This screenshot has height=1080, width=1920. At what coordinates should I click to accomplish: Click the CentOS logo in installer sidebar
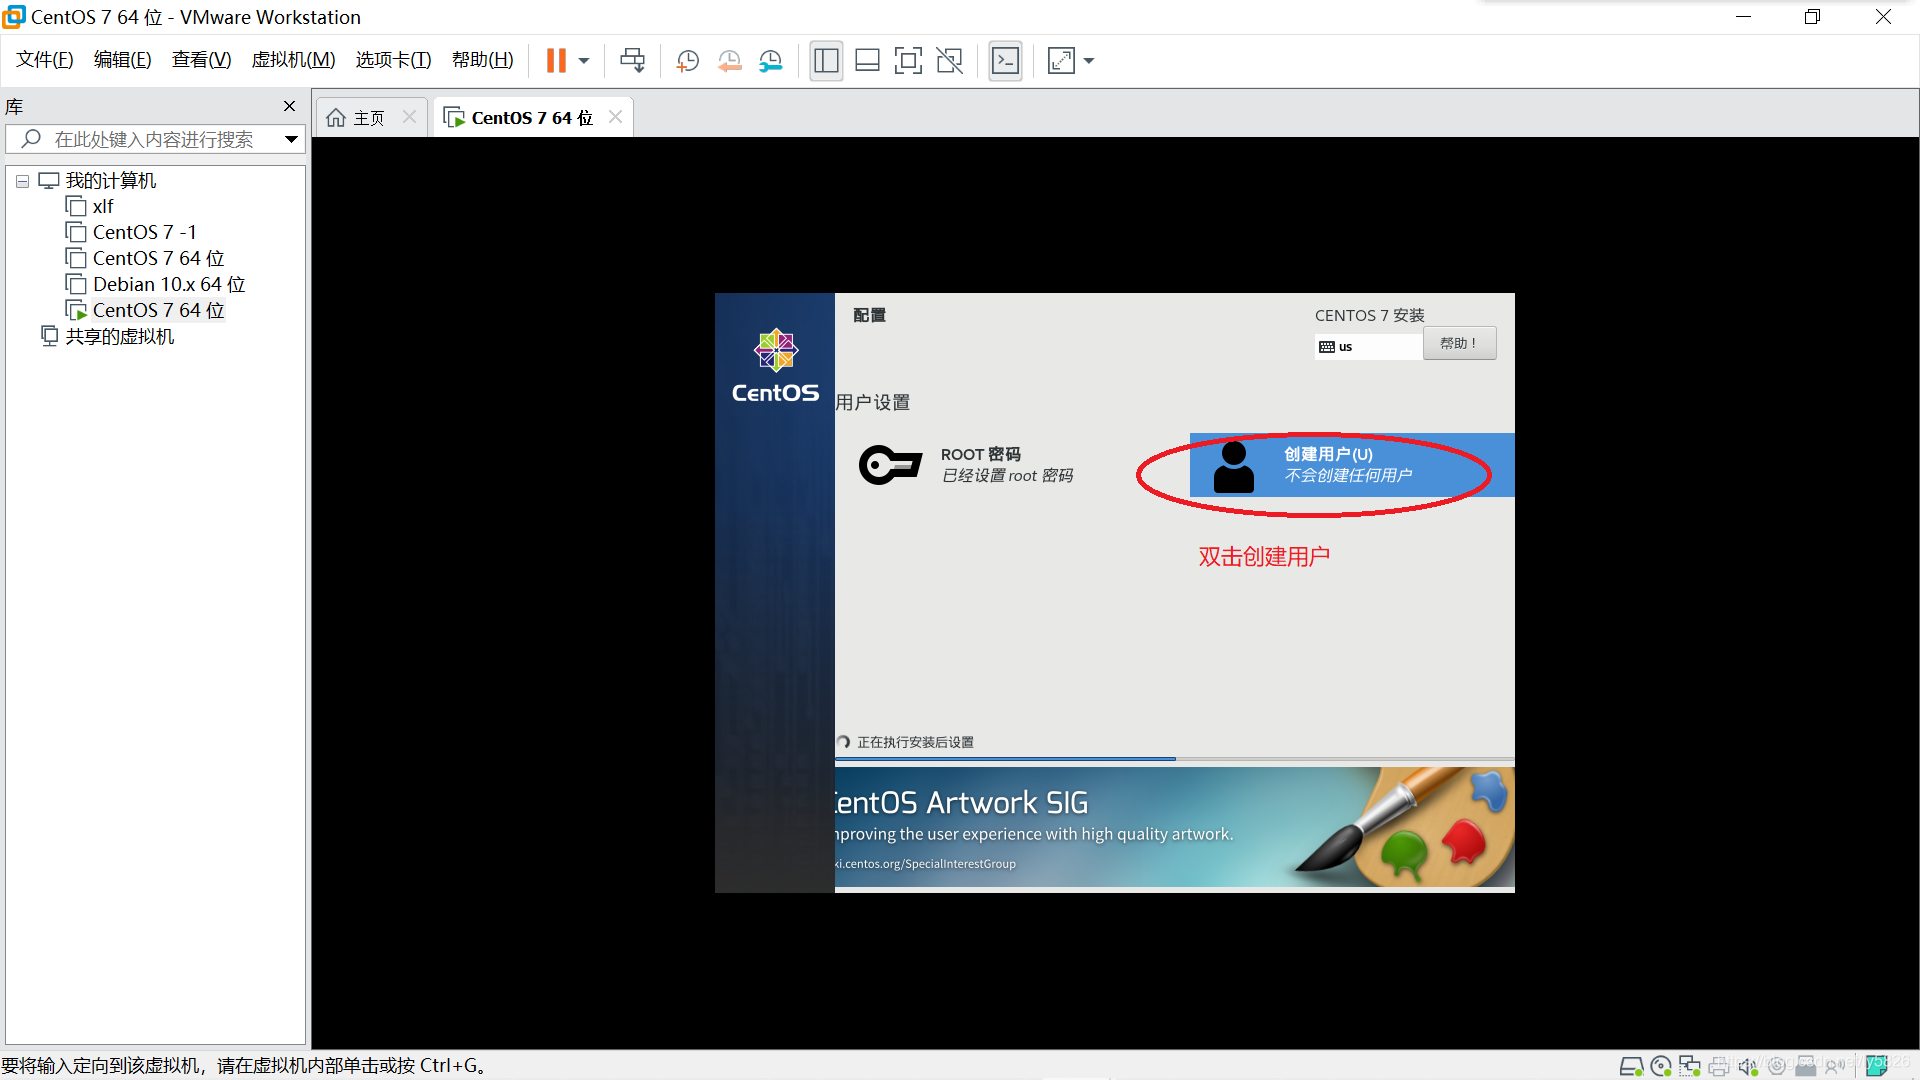pos(775,367)
